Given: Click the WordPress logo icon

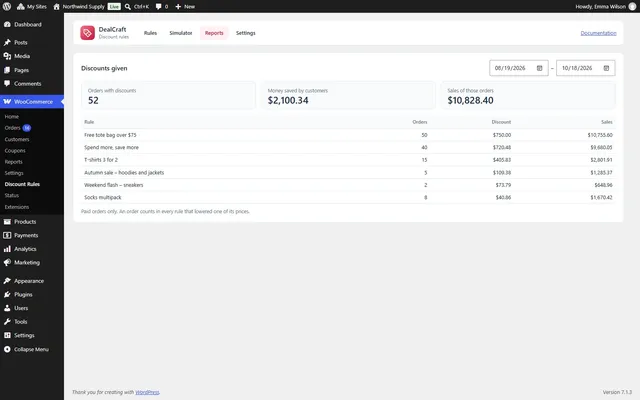Looking at the screenshot, I should pos(7,7).
